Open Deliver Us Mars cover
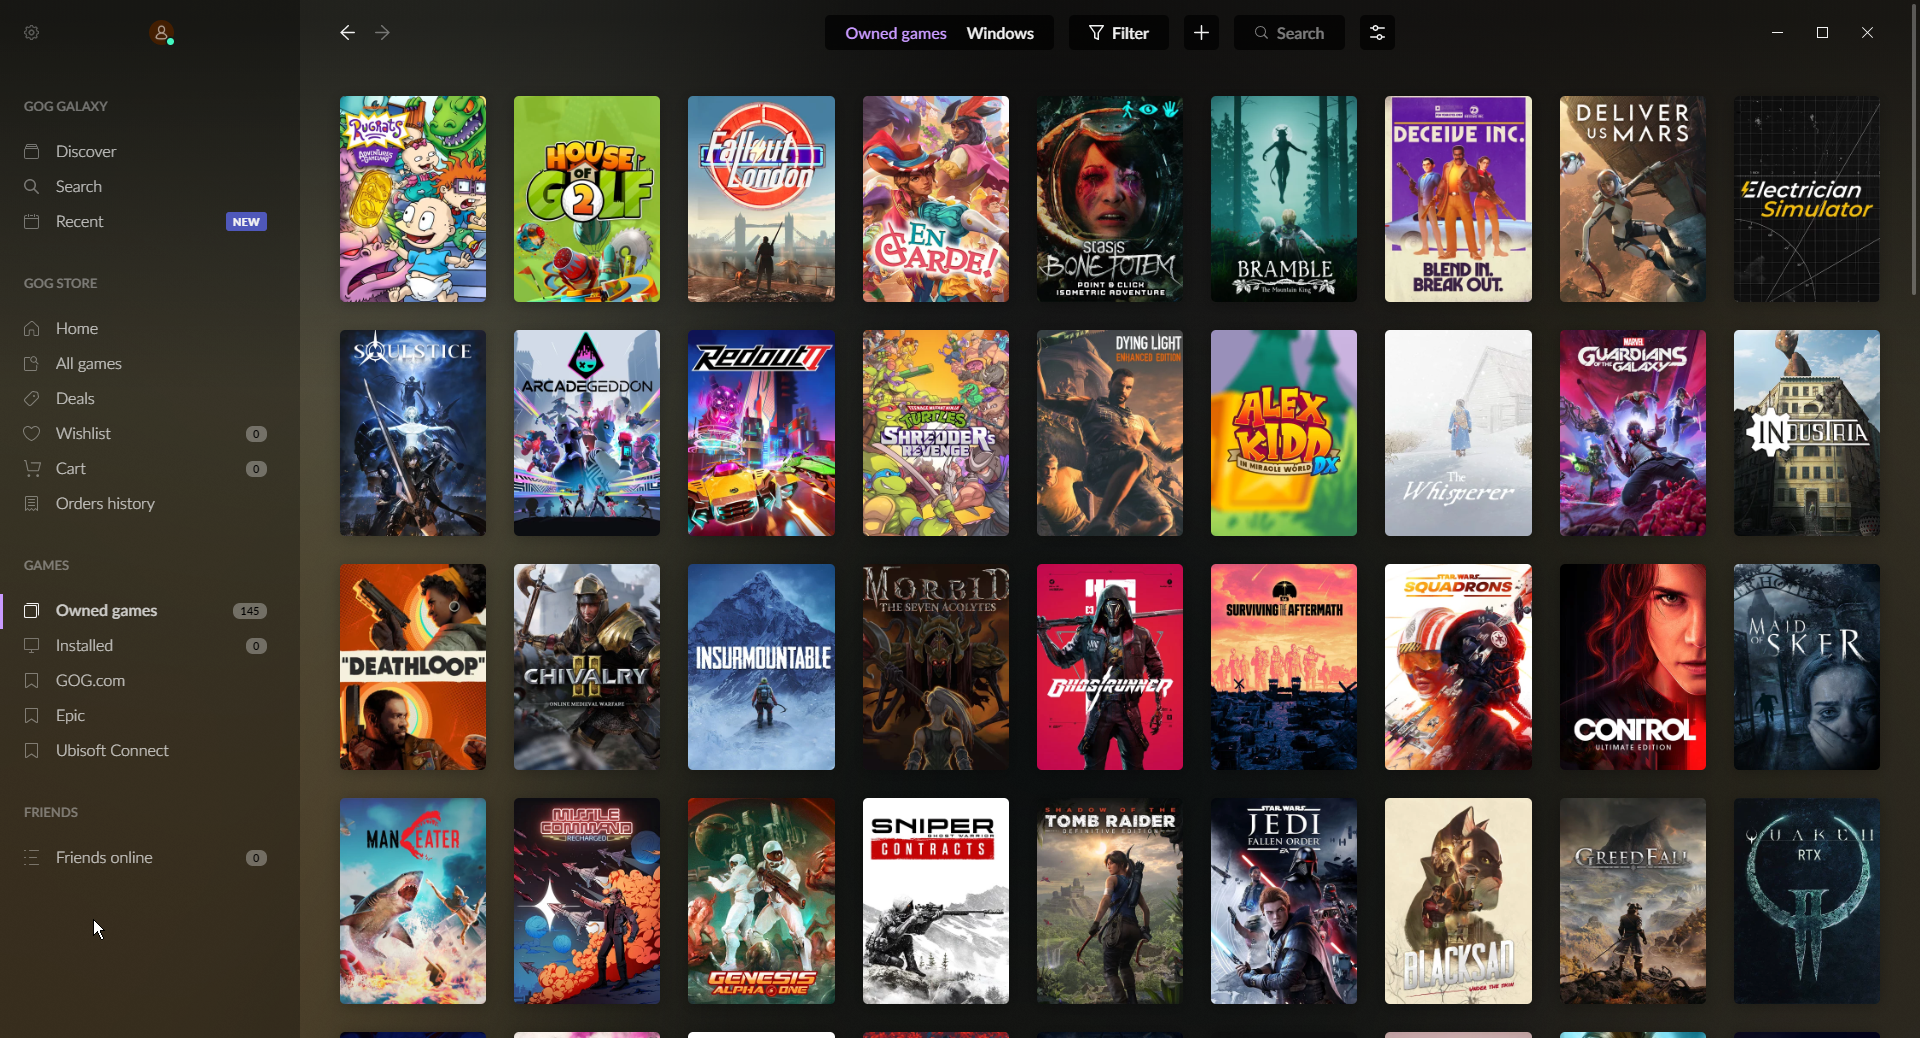 click(x=1633, y=199)
